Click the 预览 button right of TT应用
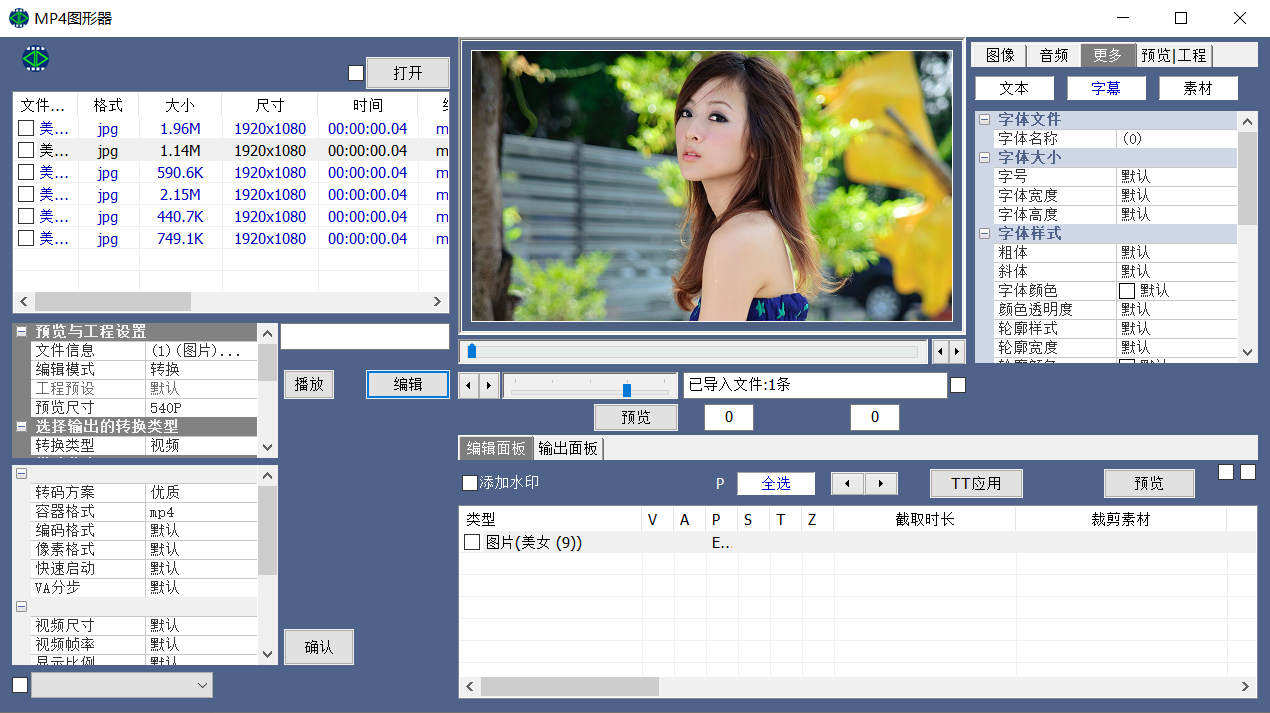The width and height of the screenshot is (1270, 713). [x=1149, y=484]
